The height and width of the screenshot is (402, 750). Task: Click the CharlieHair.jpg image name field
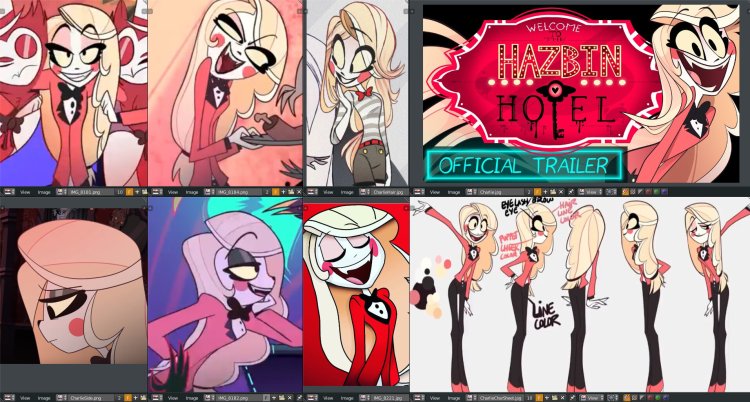[389, 191]
